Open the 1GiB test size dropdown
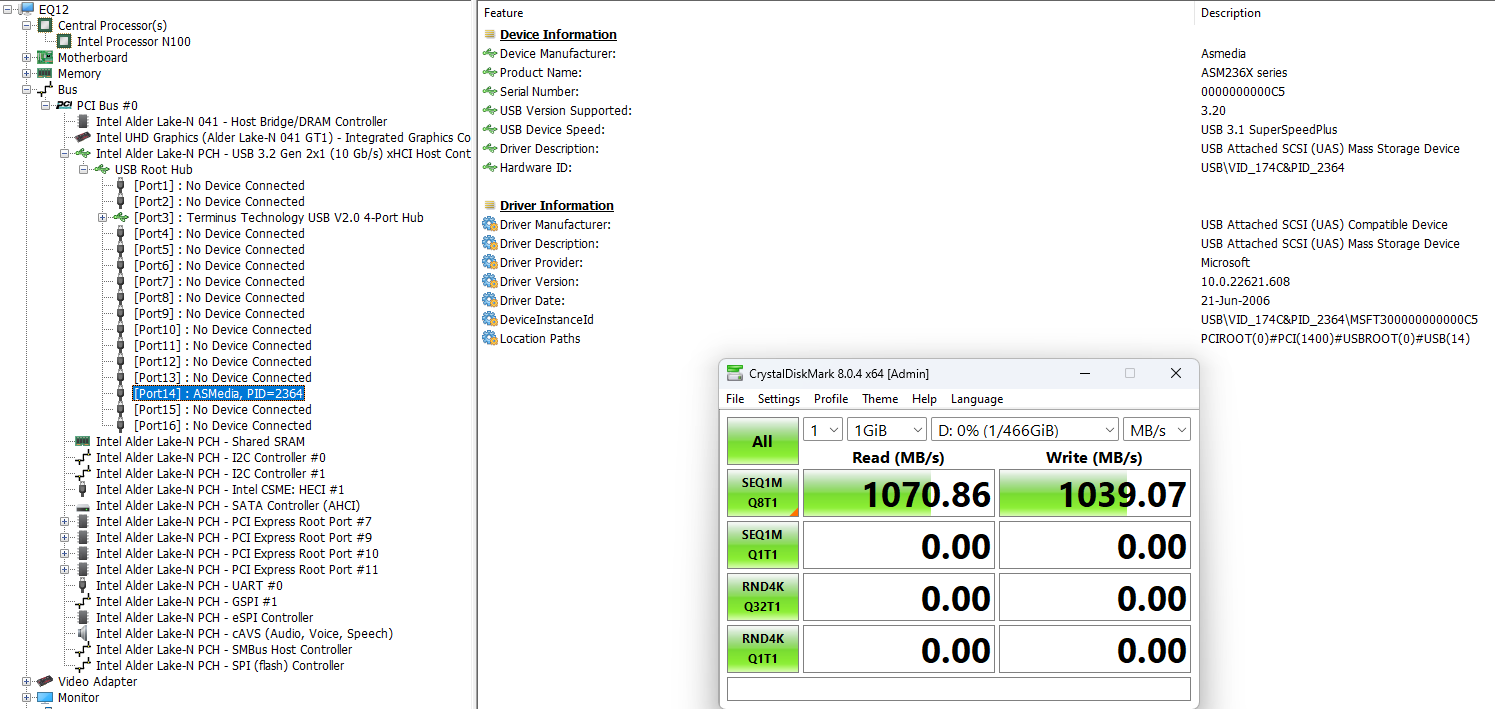 coord(887,429)
